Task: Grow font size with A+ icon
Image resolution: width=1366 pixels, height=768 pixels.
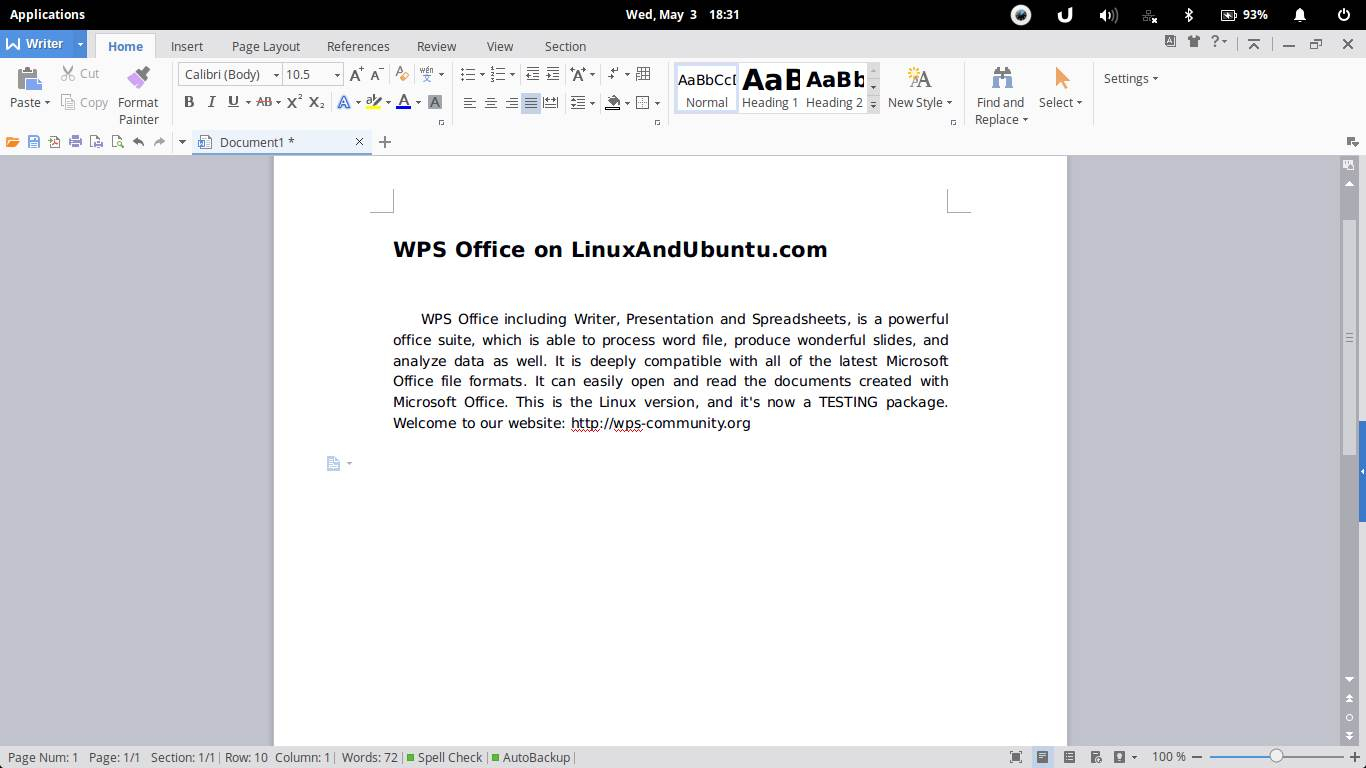Action: pos(356,74)
